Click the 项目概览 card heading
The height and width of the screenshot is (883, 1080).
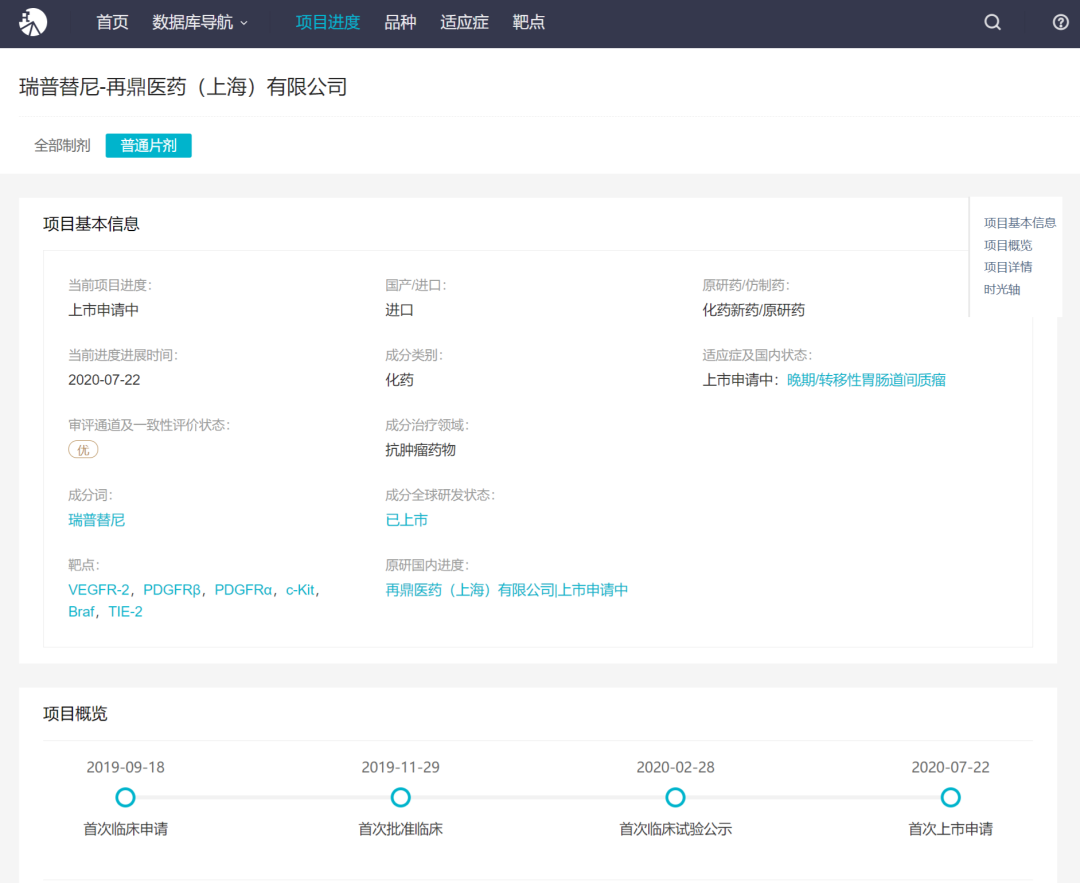tap(75, 714)
